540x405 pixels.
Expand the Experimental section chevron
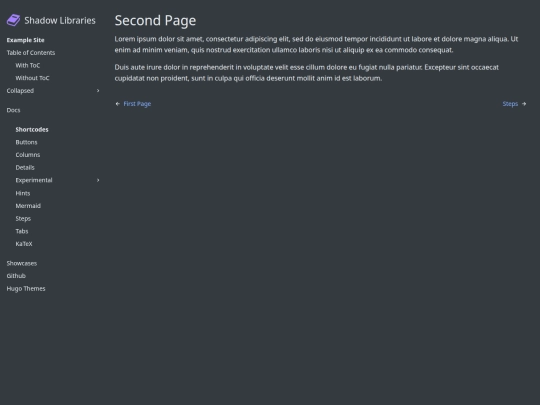98,180
